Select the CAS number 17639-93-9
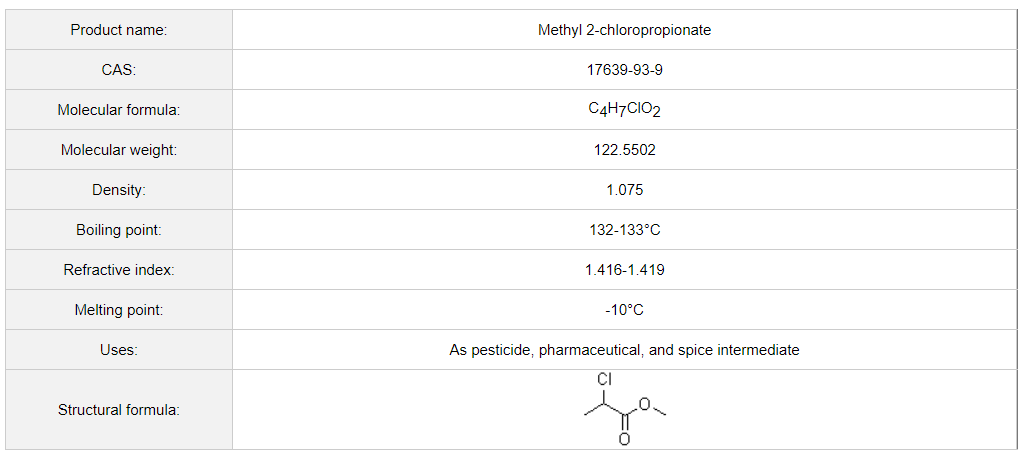Screen dimensions: 1024x456 (x=624, y=70)
